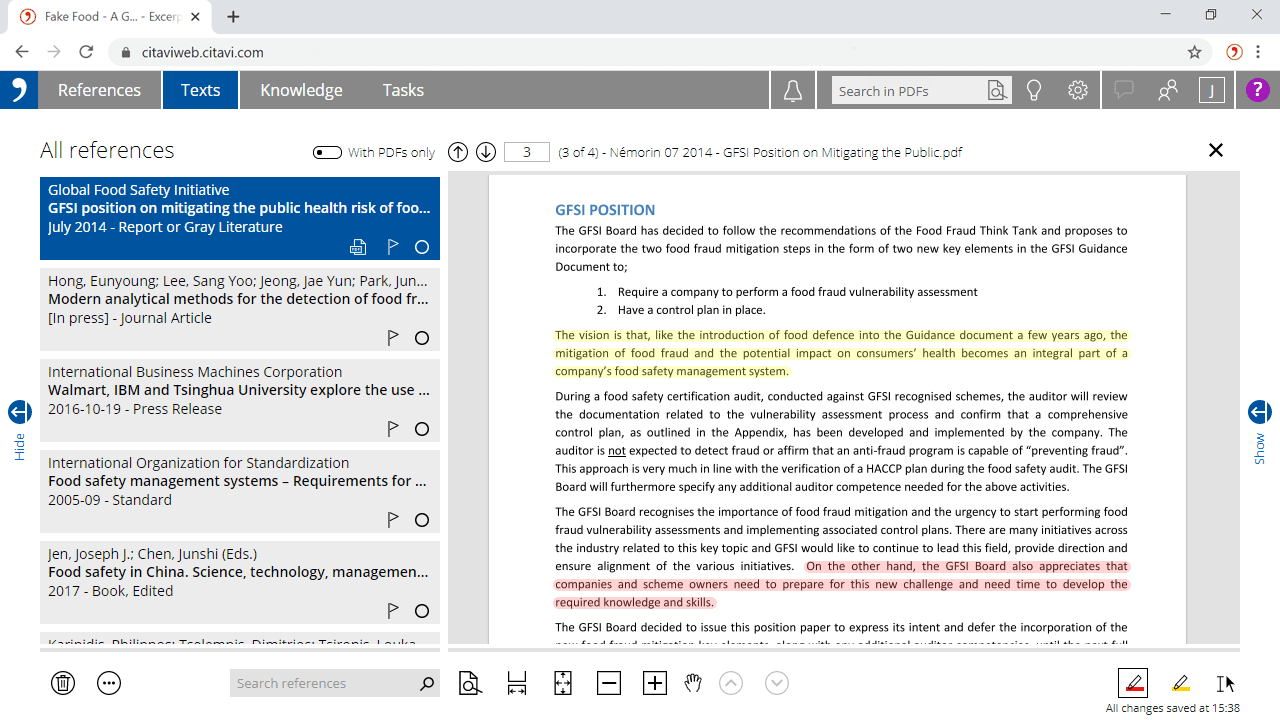Click the Search in PDFs field
The image size is (1280, 720).
(x=908, y=91)
